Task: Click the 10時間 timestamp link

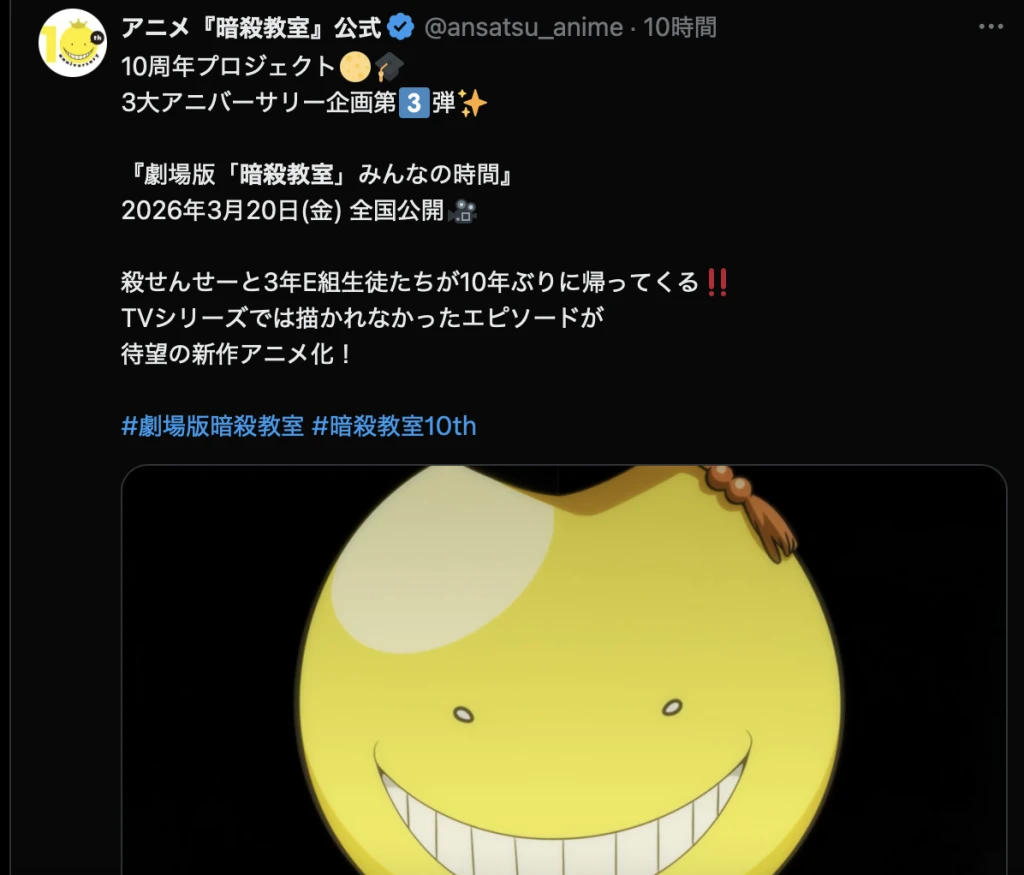Action: click(x=680, y=27)
